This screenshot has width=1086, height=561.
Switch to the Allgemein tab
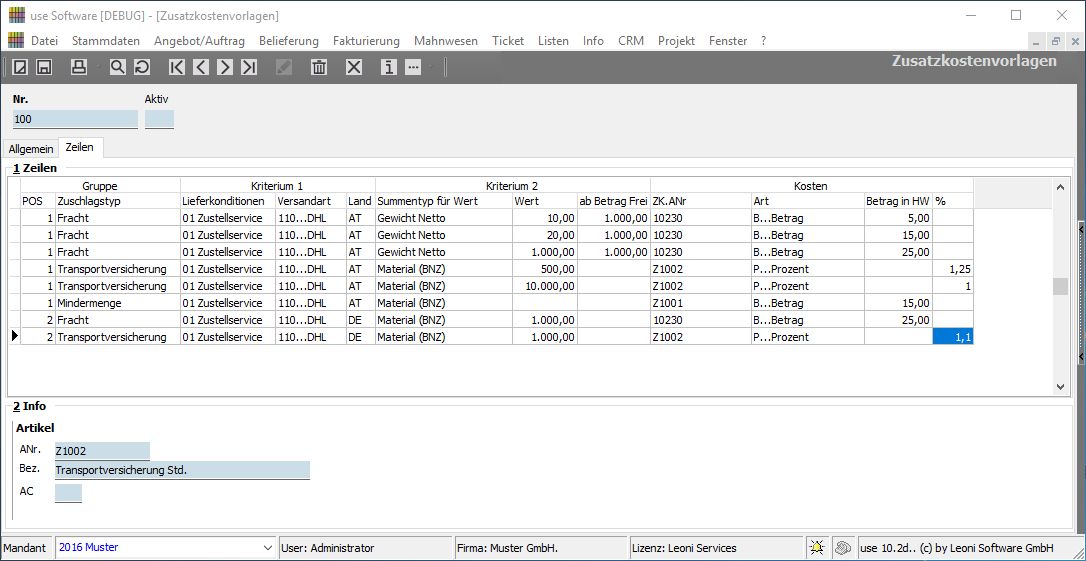coord(31,149)
